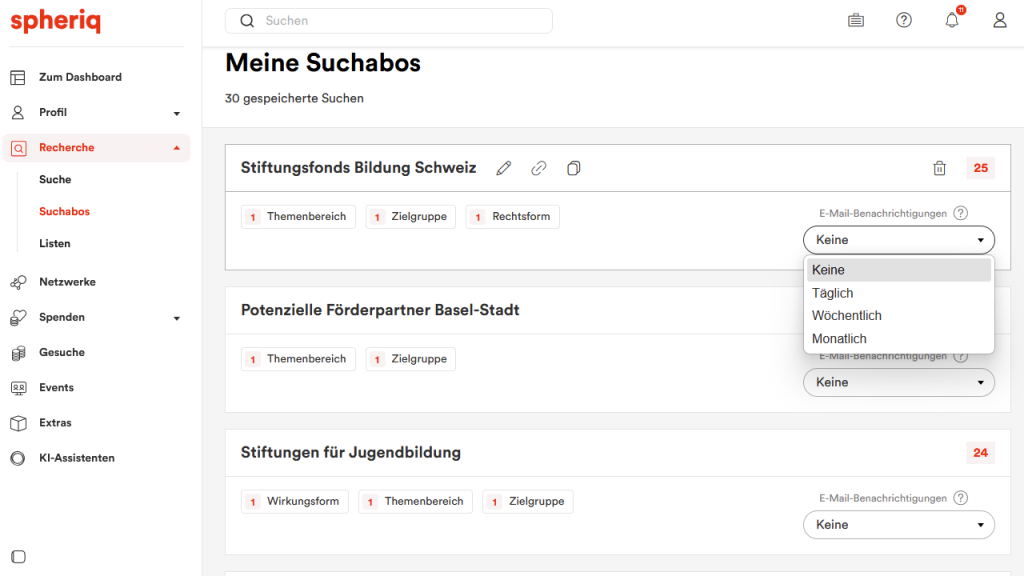1024x576 pixels.
Task: Edit Stiftungsfonds Bildung Schweiz with pencil icon
Action: pyautogui.click(x=504, y=168)
